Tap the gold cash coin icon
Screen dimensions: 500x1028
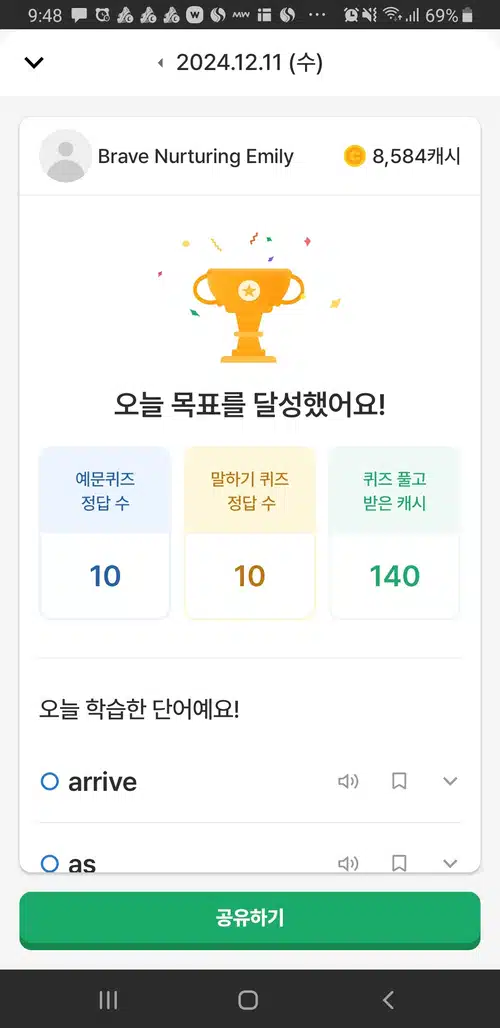point(354,156)
